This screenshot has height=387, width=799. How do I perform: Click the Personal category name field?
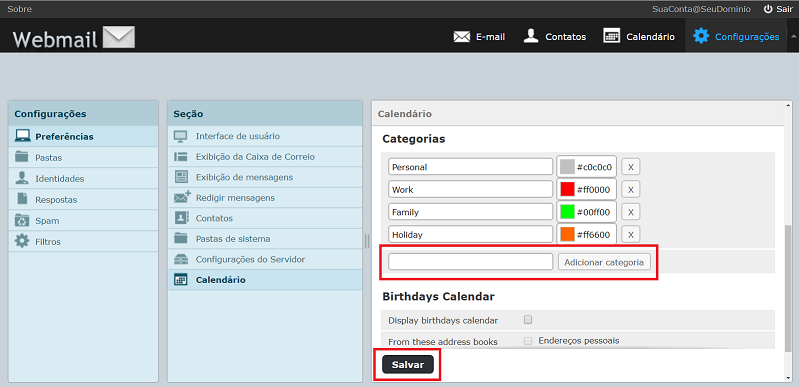(470, 167)
